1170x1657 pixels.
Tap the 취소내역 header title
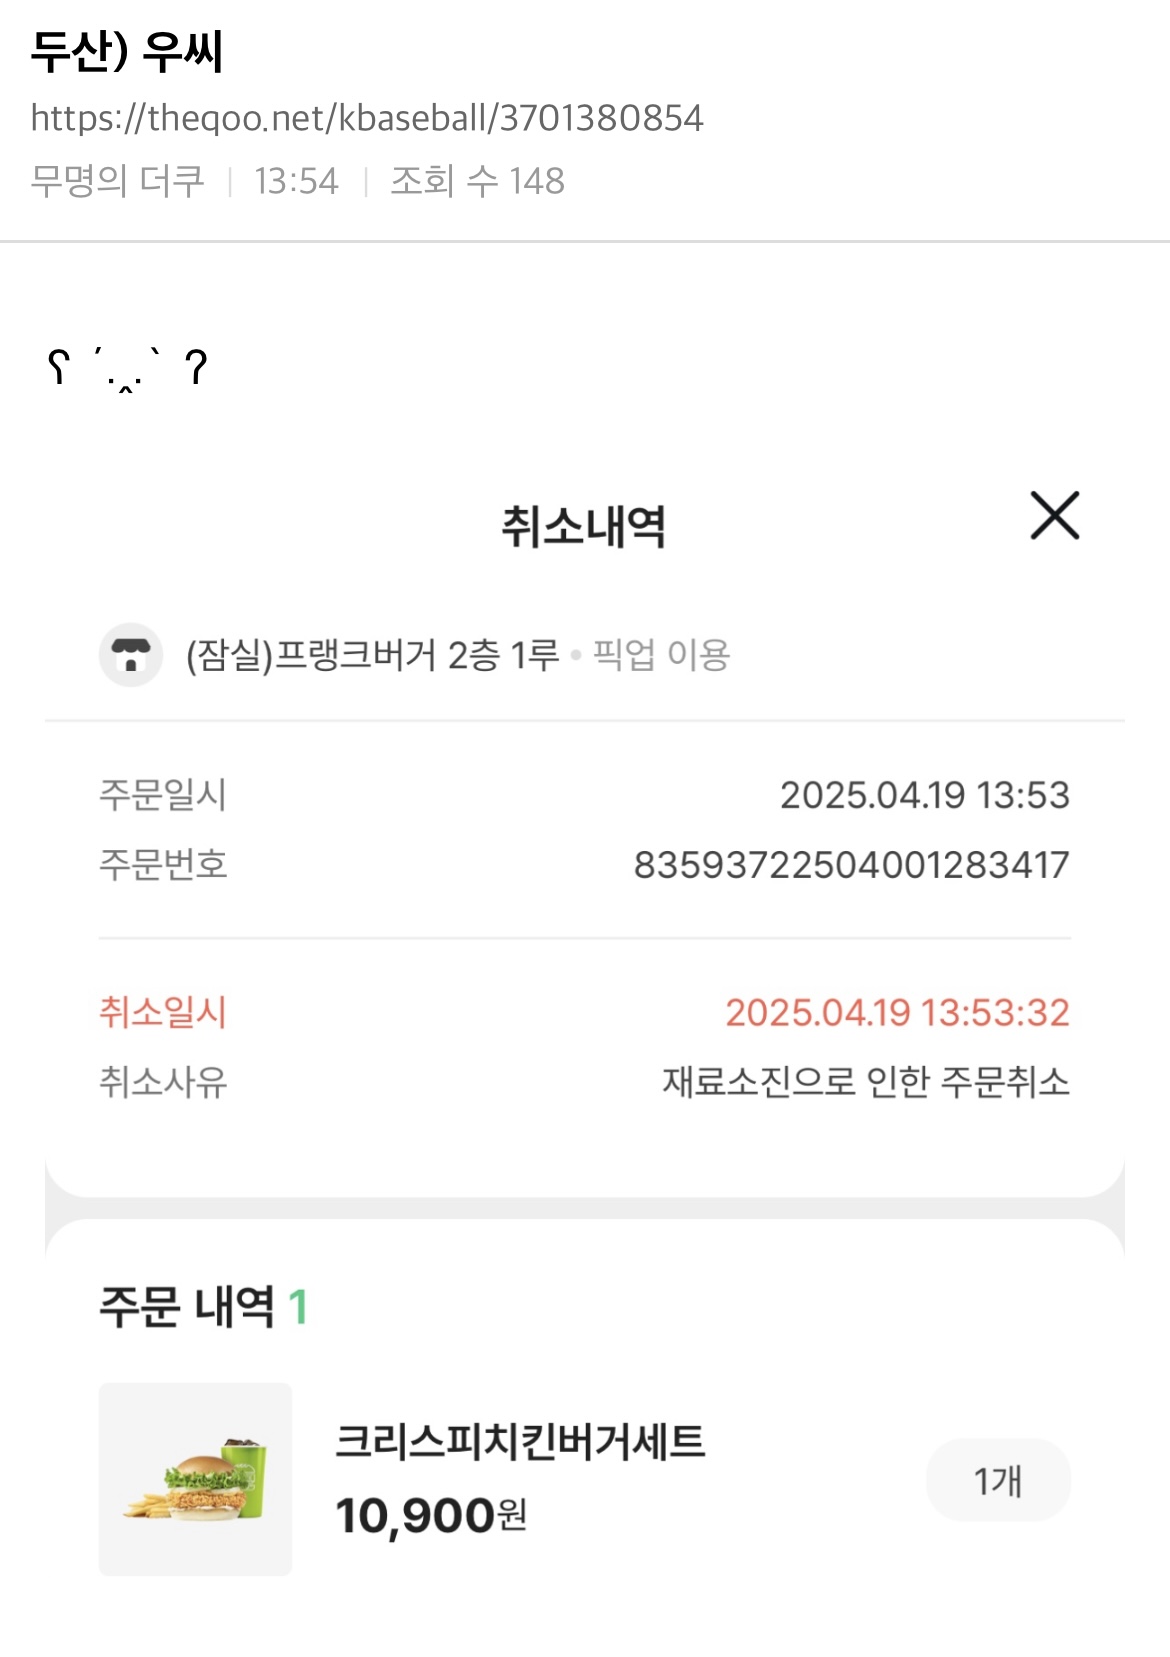pos(584,526)
